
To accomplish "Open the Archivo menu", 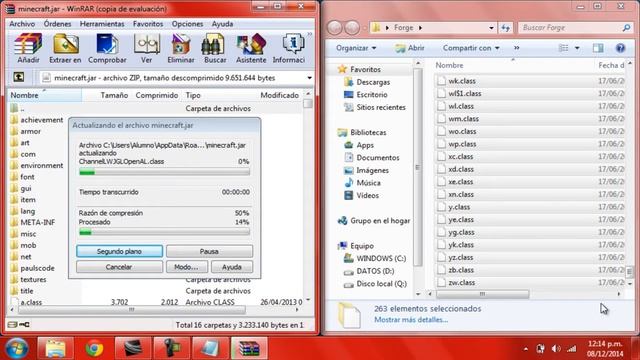I will coord(22,24).
